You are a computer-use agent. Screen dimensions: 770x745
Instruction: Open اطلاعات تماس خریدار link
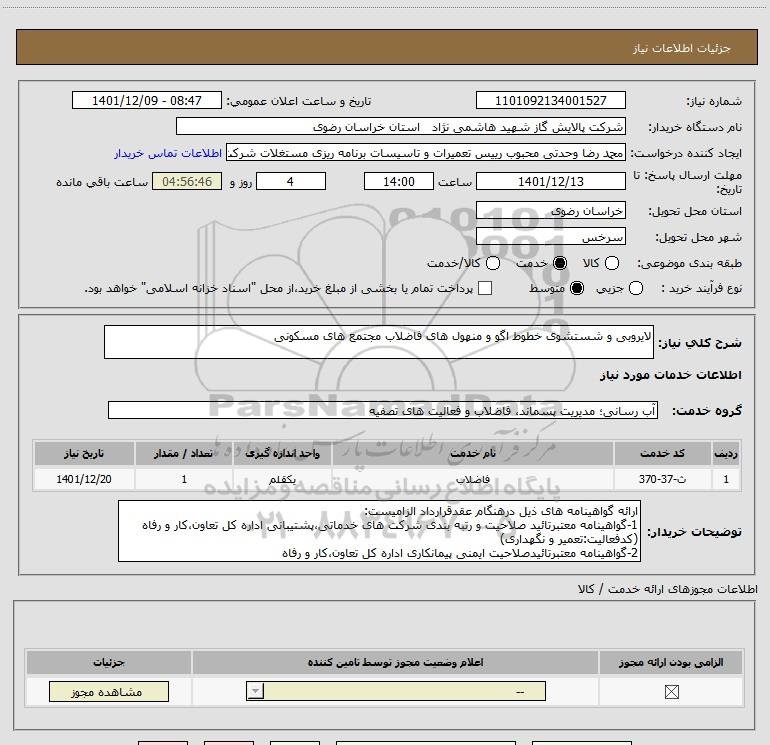tap(168, 153)
